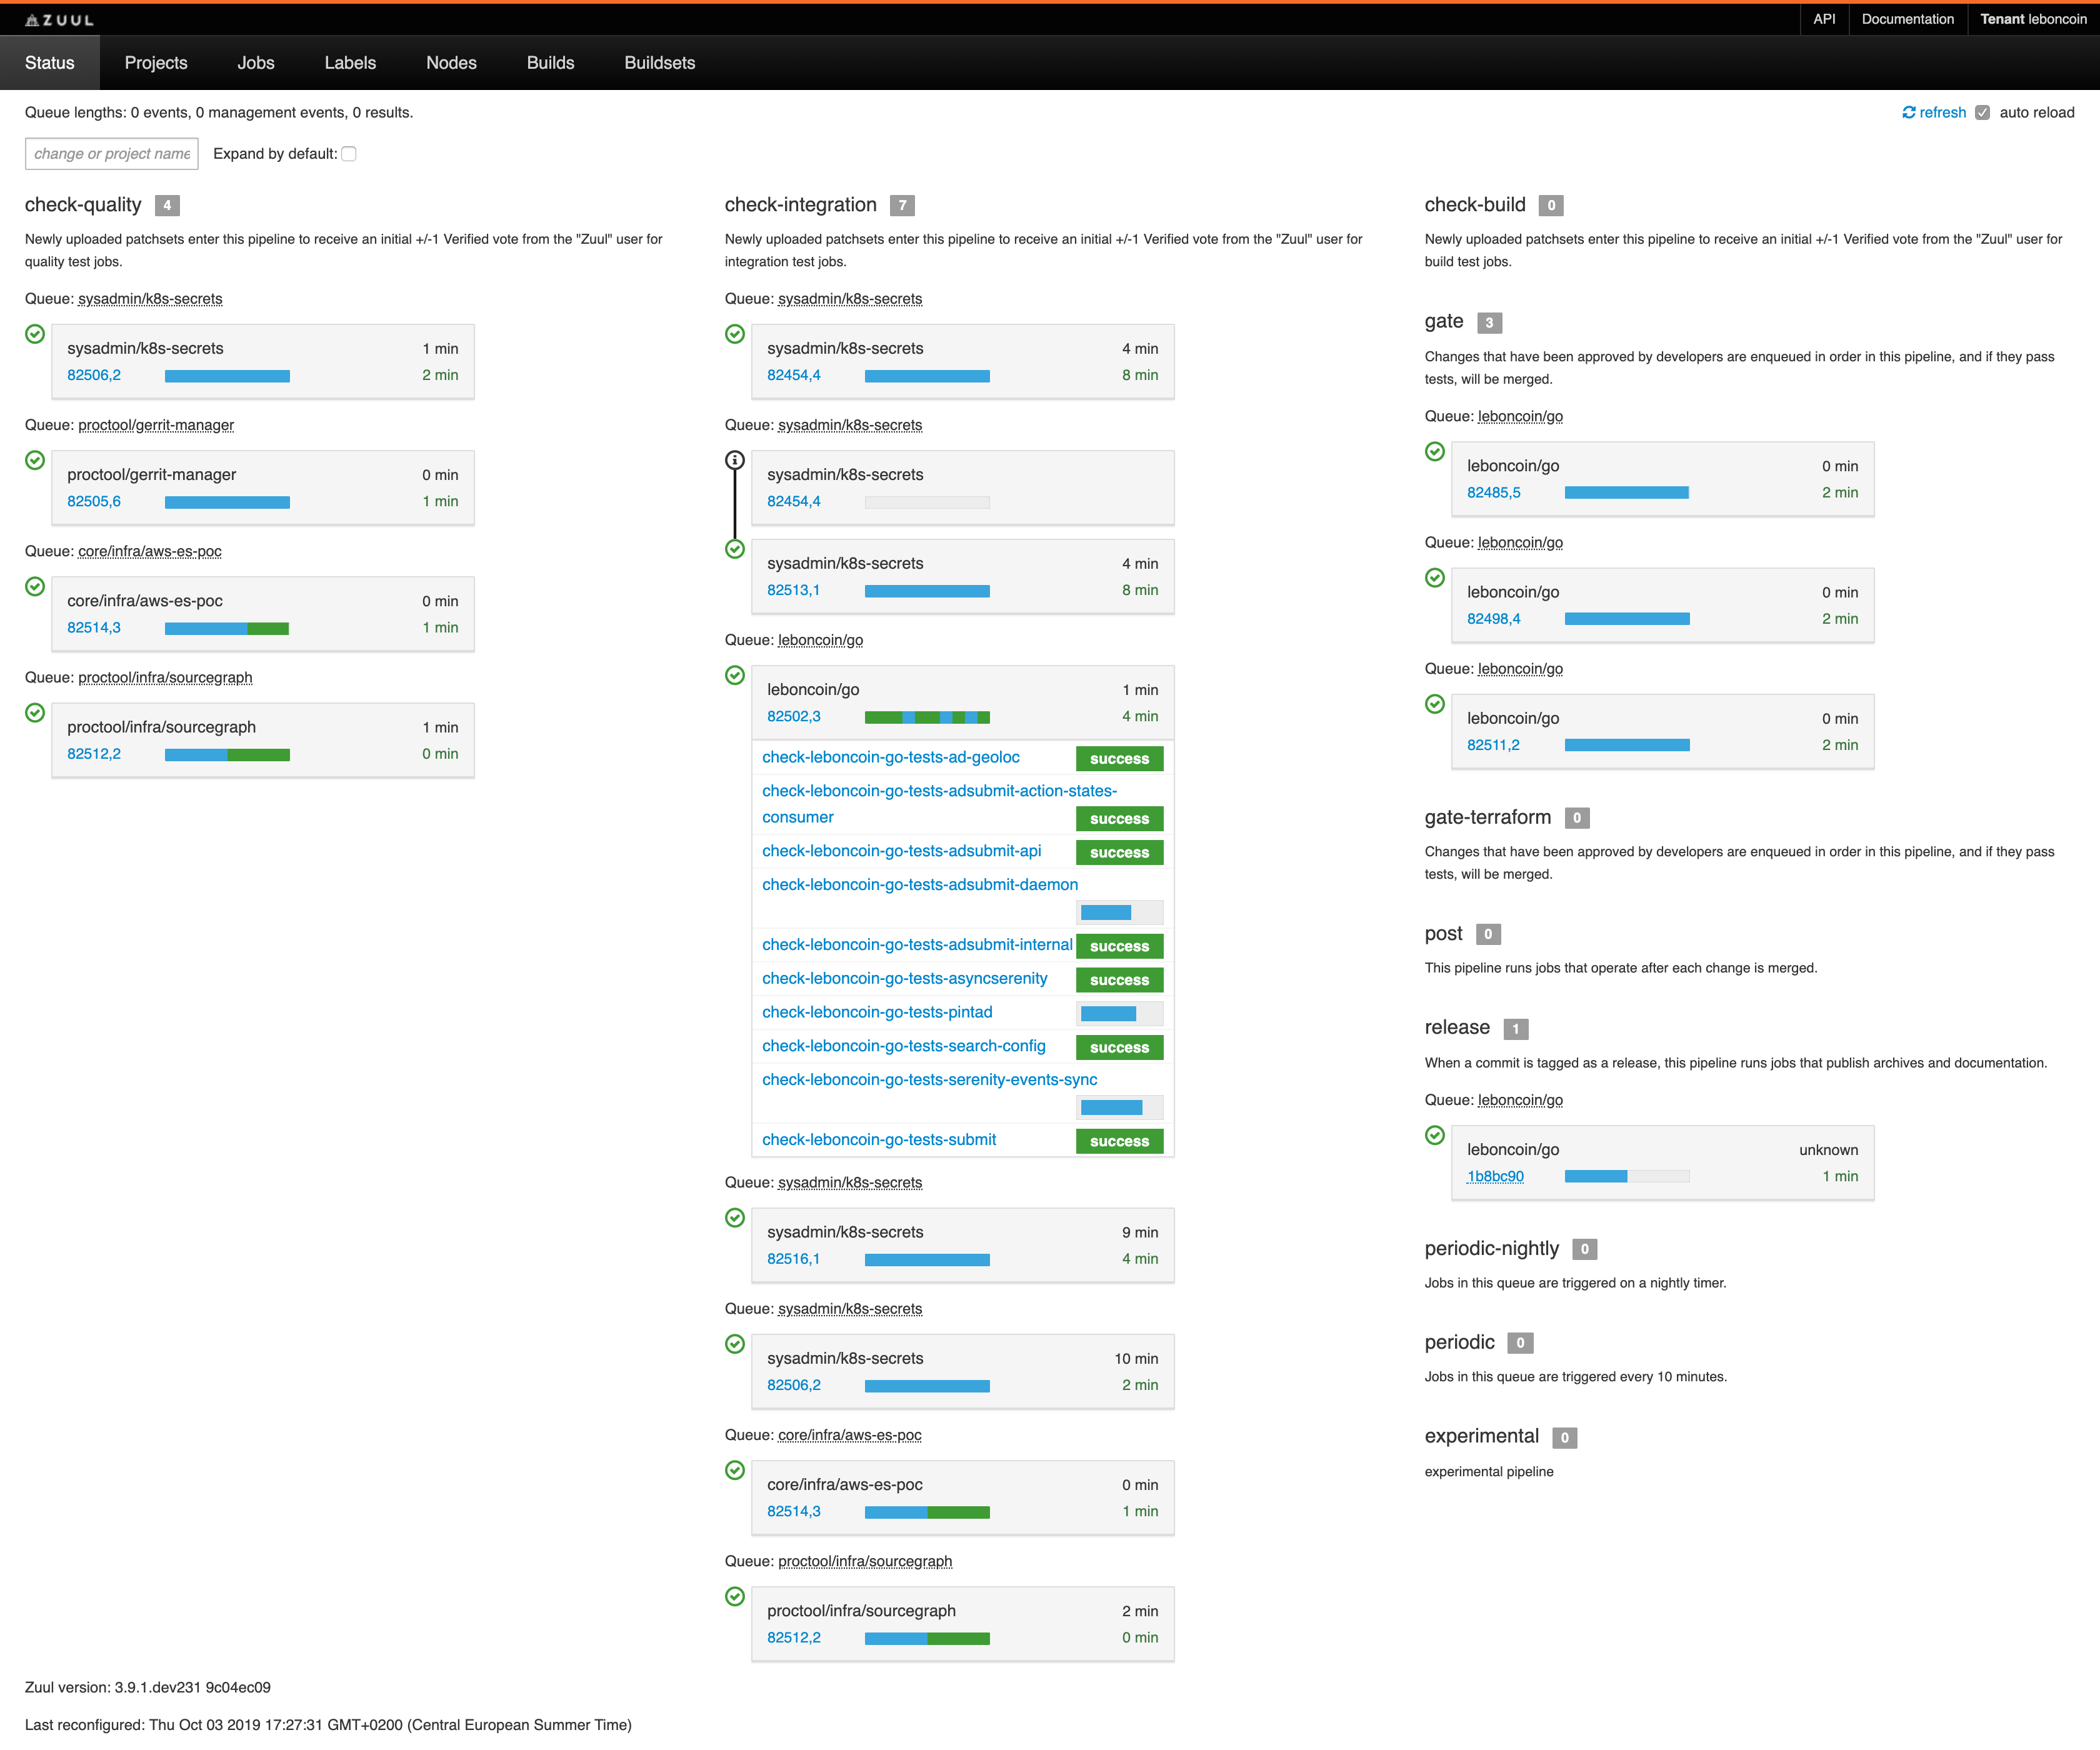The width and height of the screenshot is (2100, 1750).
Task: Click green check icon beside release 1b8bc90
Action: (x=1435, y=1135)
